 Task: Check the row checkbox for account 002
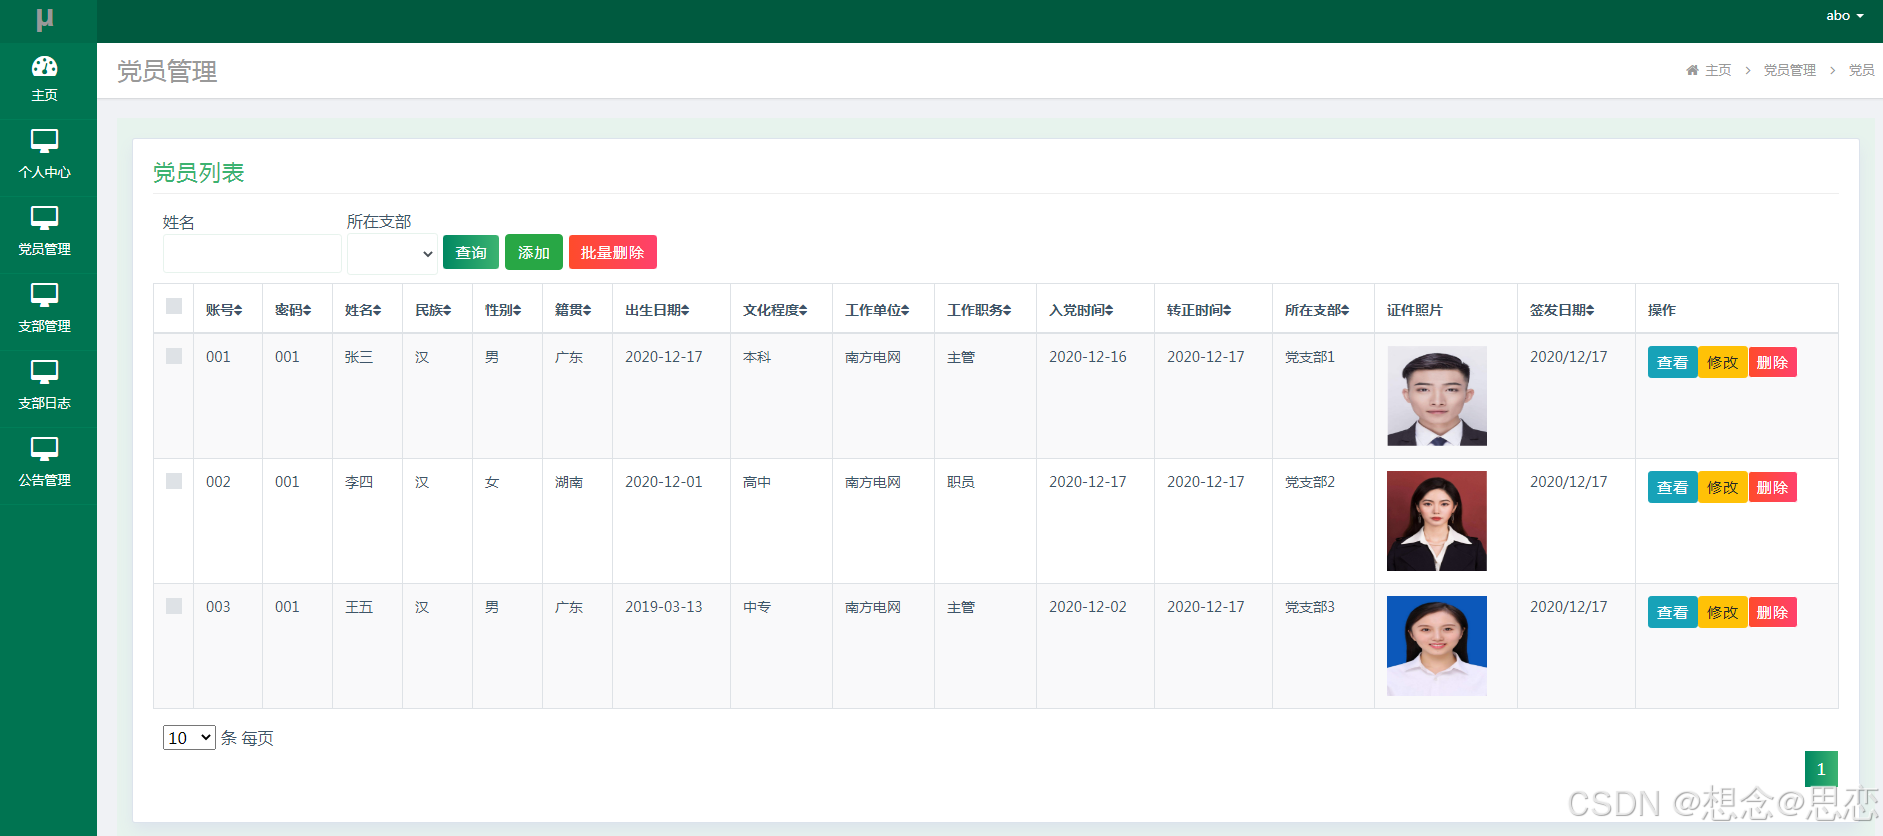pyautogui.click(x=174, y=481)
